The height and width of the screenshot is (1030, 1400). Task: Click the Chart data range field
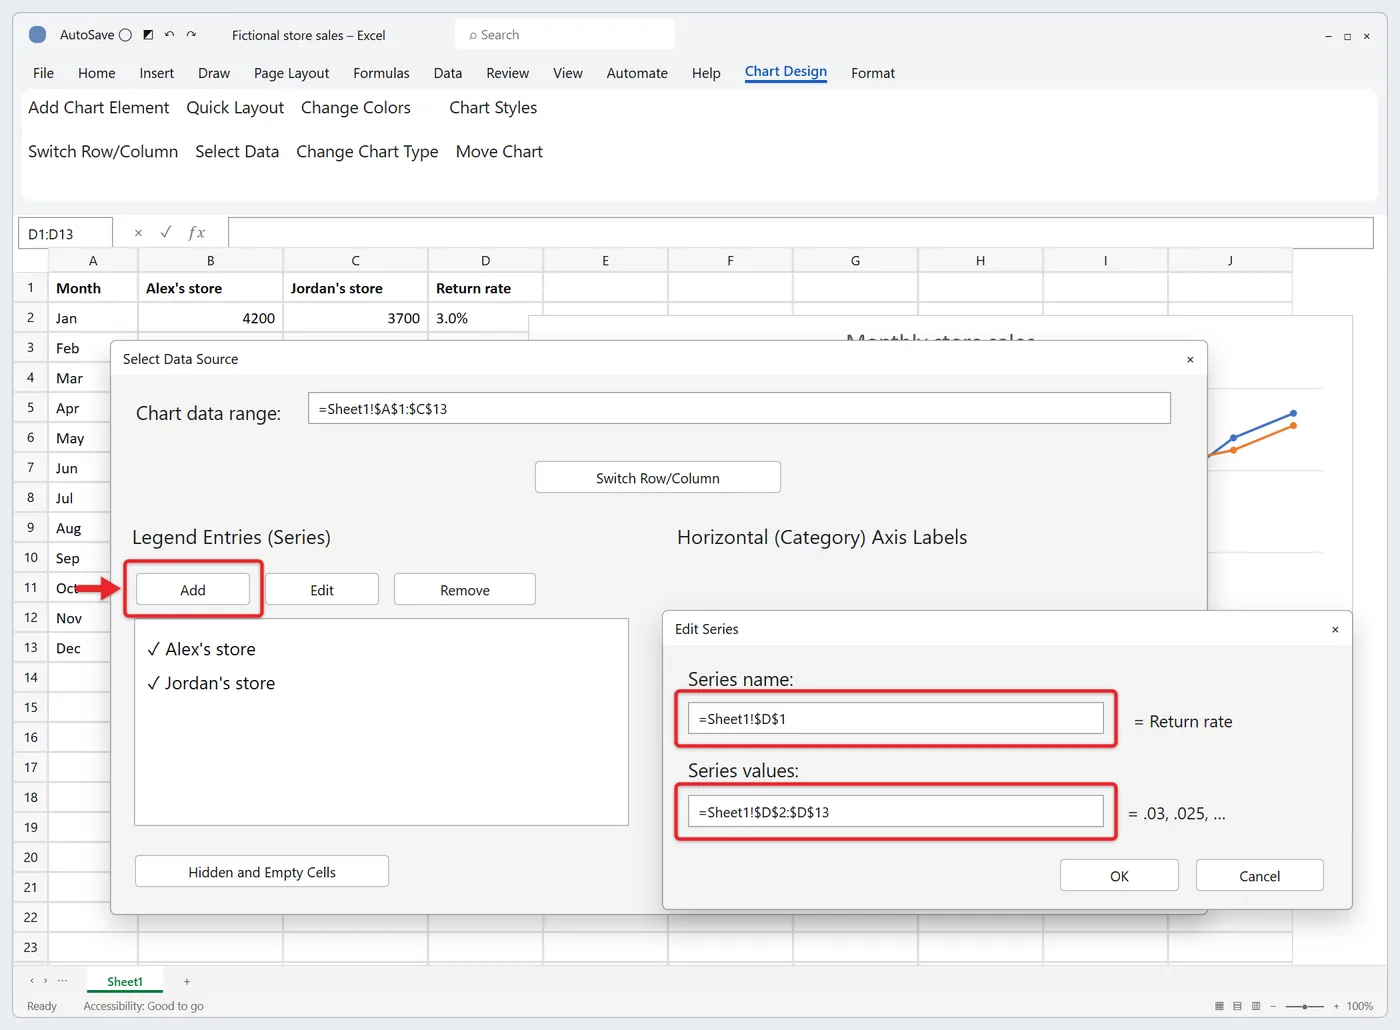click(739, 408)
